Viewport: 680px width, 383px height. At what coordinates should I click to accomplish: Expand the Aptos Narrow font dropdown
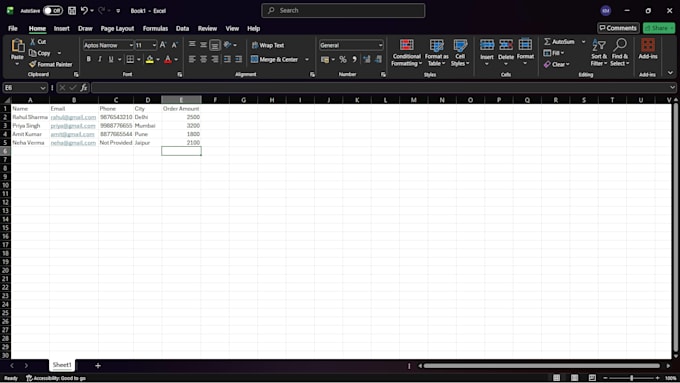(131, 45)
